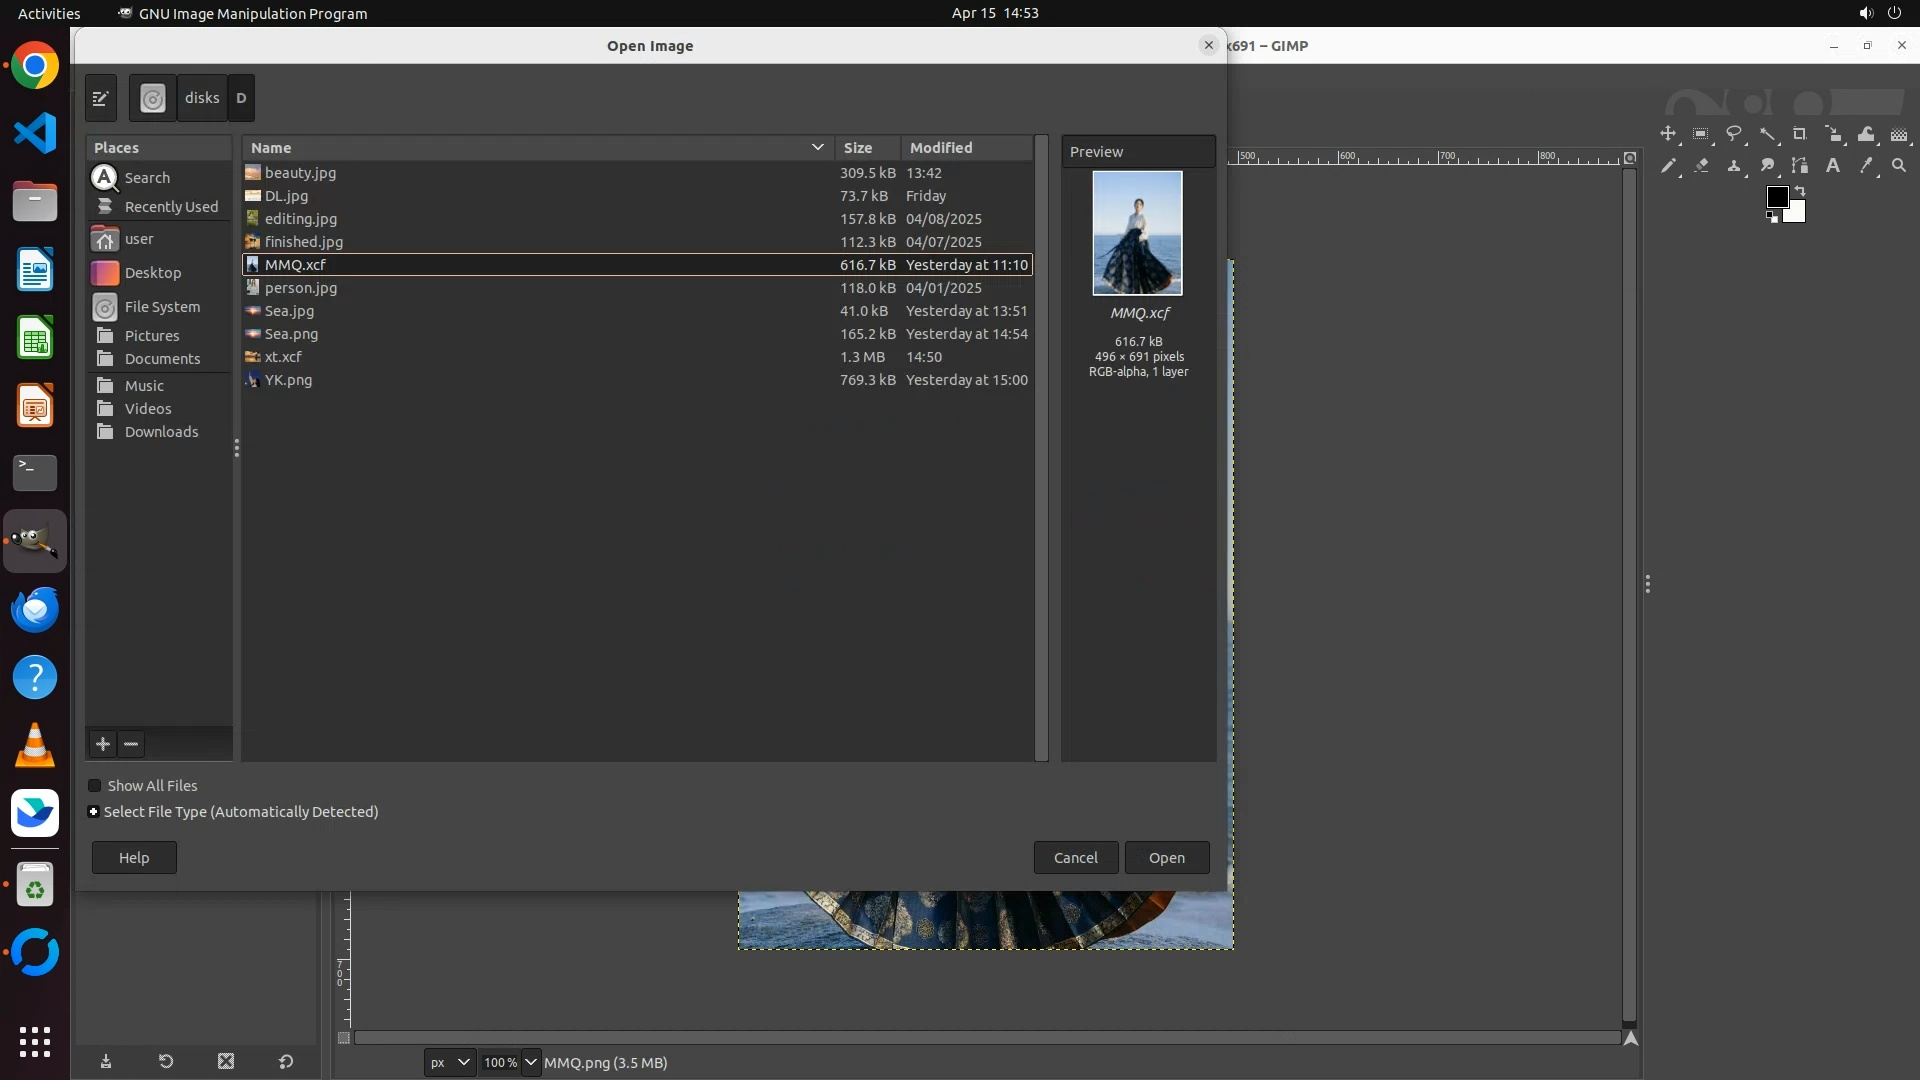
Task: Enable the Show All Files checkbox
Action: 95,786
